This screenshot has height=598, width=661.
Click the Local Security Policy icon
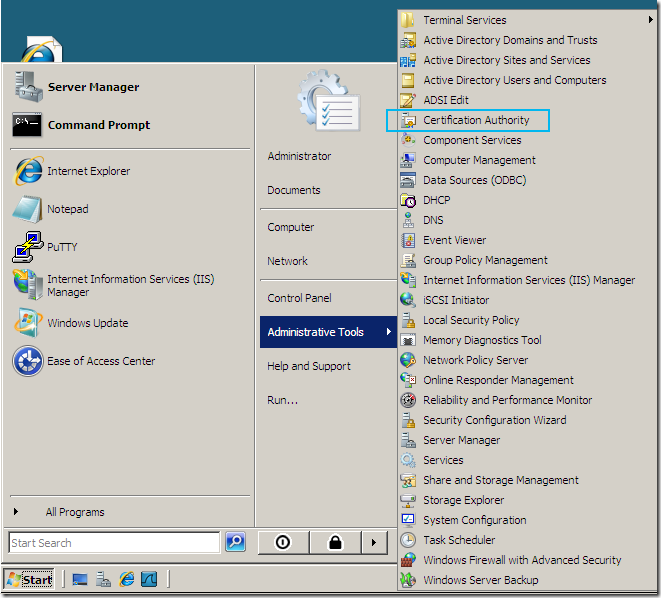(408, 320)
